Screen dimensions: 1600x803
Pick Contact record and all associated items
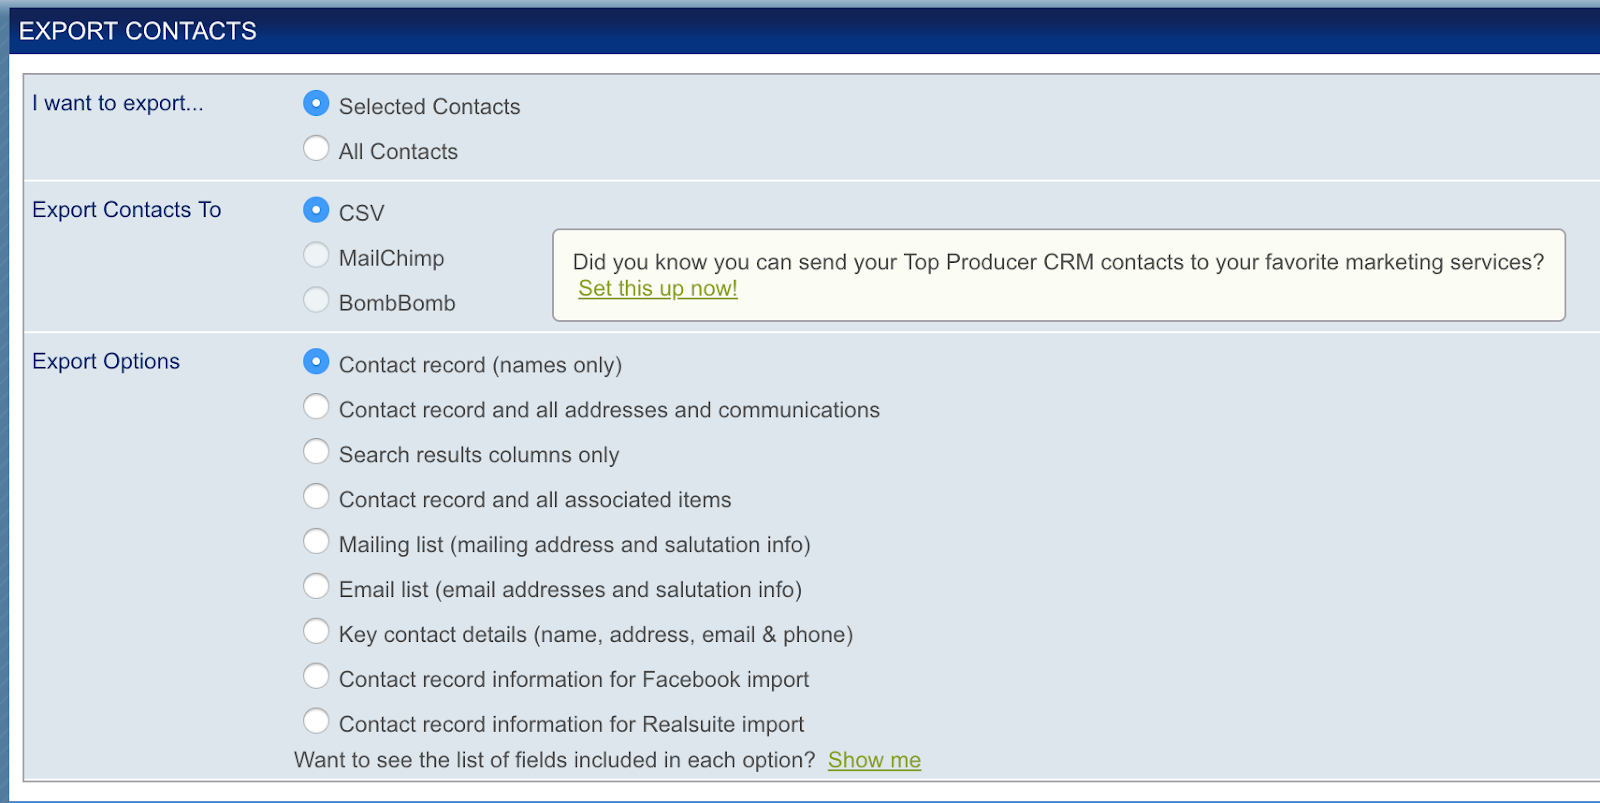tap(316, 496)
